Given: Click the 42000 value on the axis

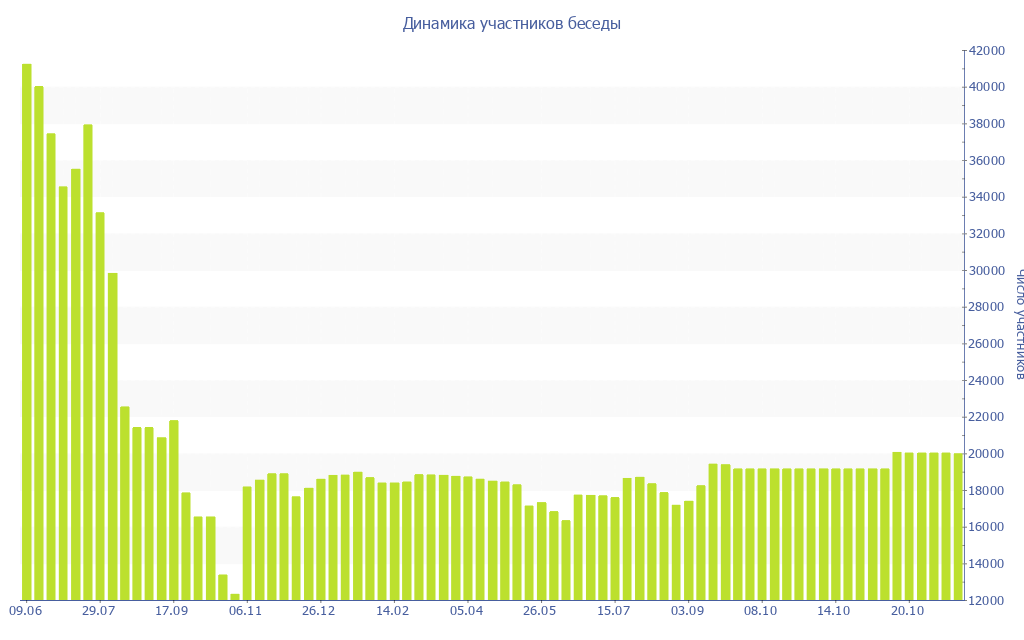Looking at the screenshot, I should [987, 50].
